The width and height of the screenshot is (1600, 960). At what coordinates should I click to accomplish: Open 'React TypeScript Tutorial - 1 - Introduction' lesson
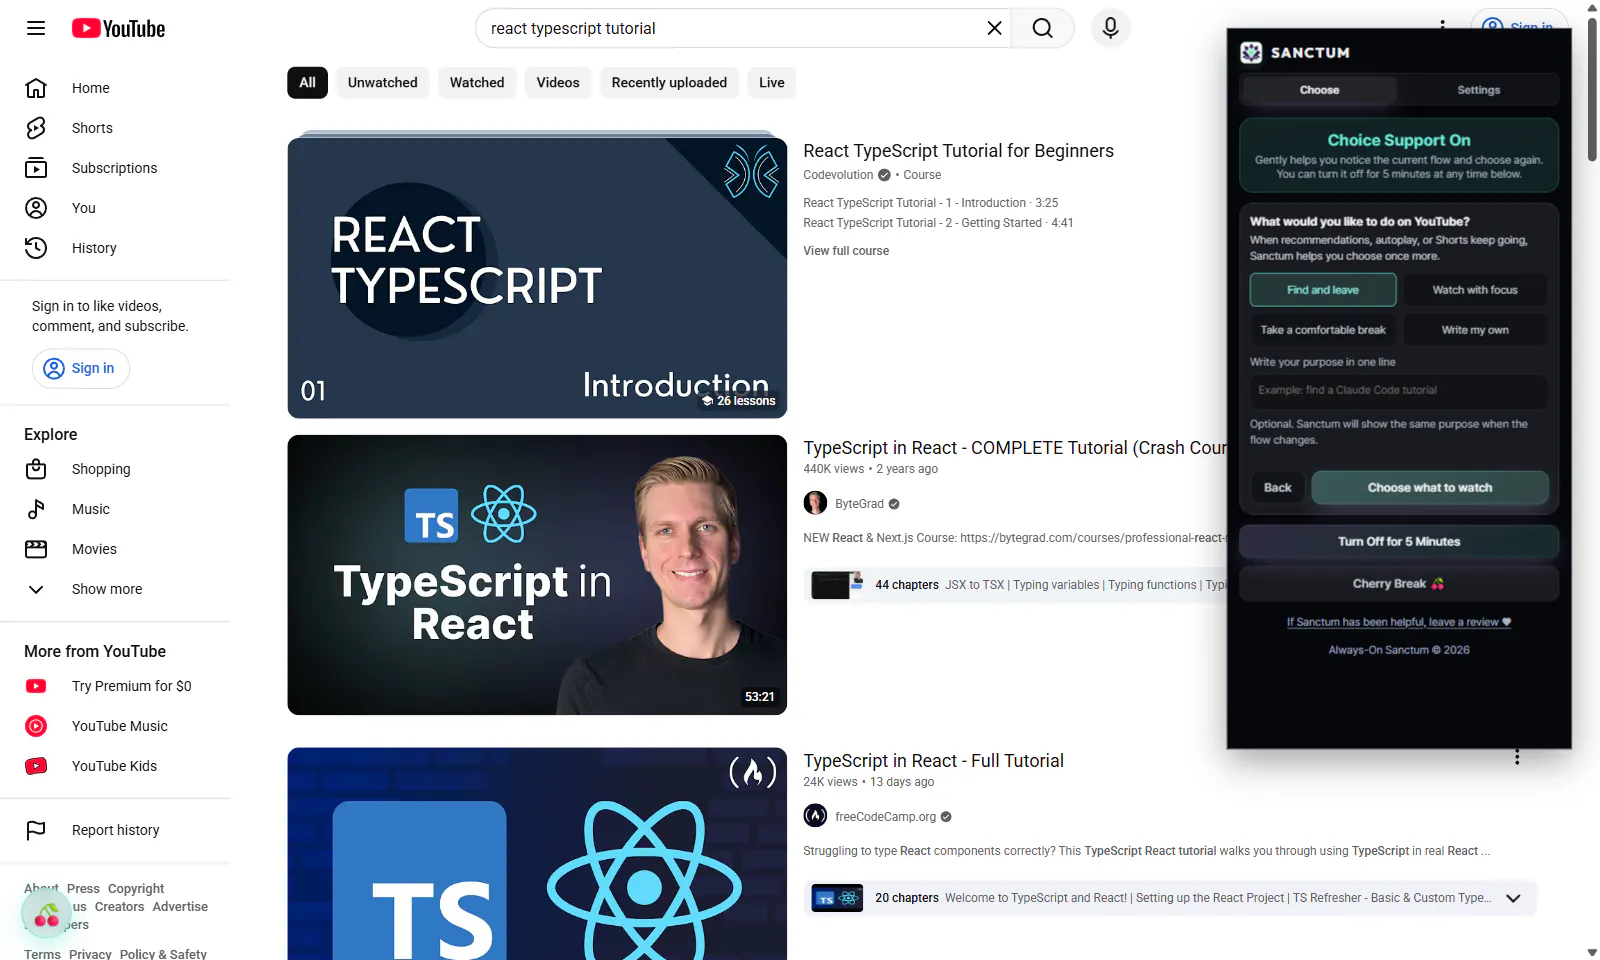pos(930,203)
